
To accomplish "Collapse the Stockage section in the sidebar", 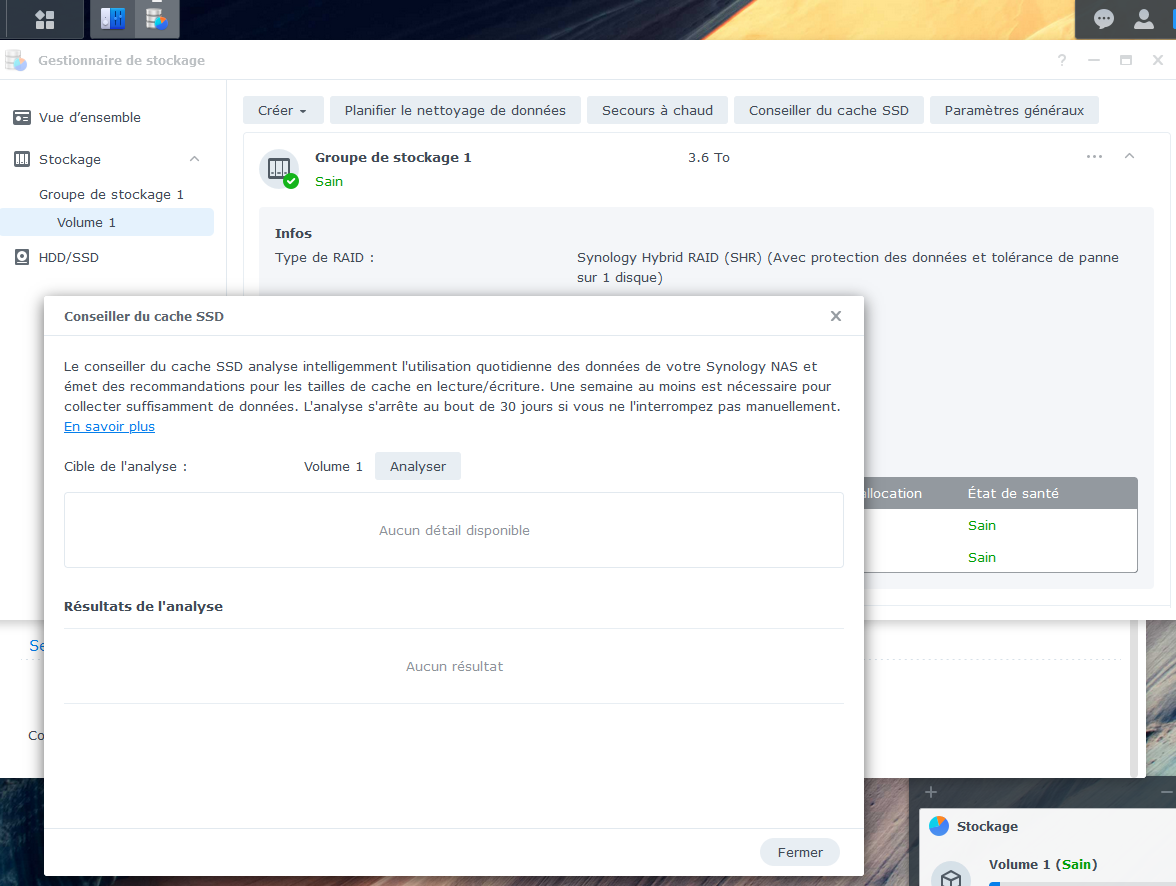I will pos(194,159).
